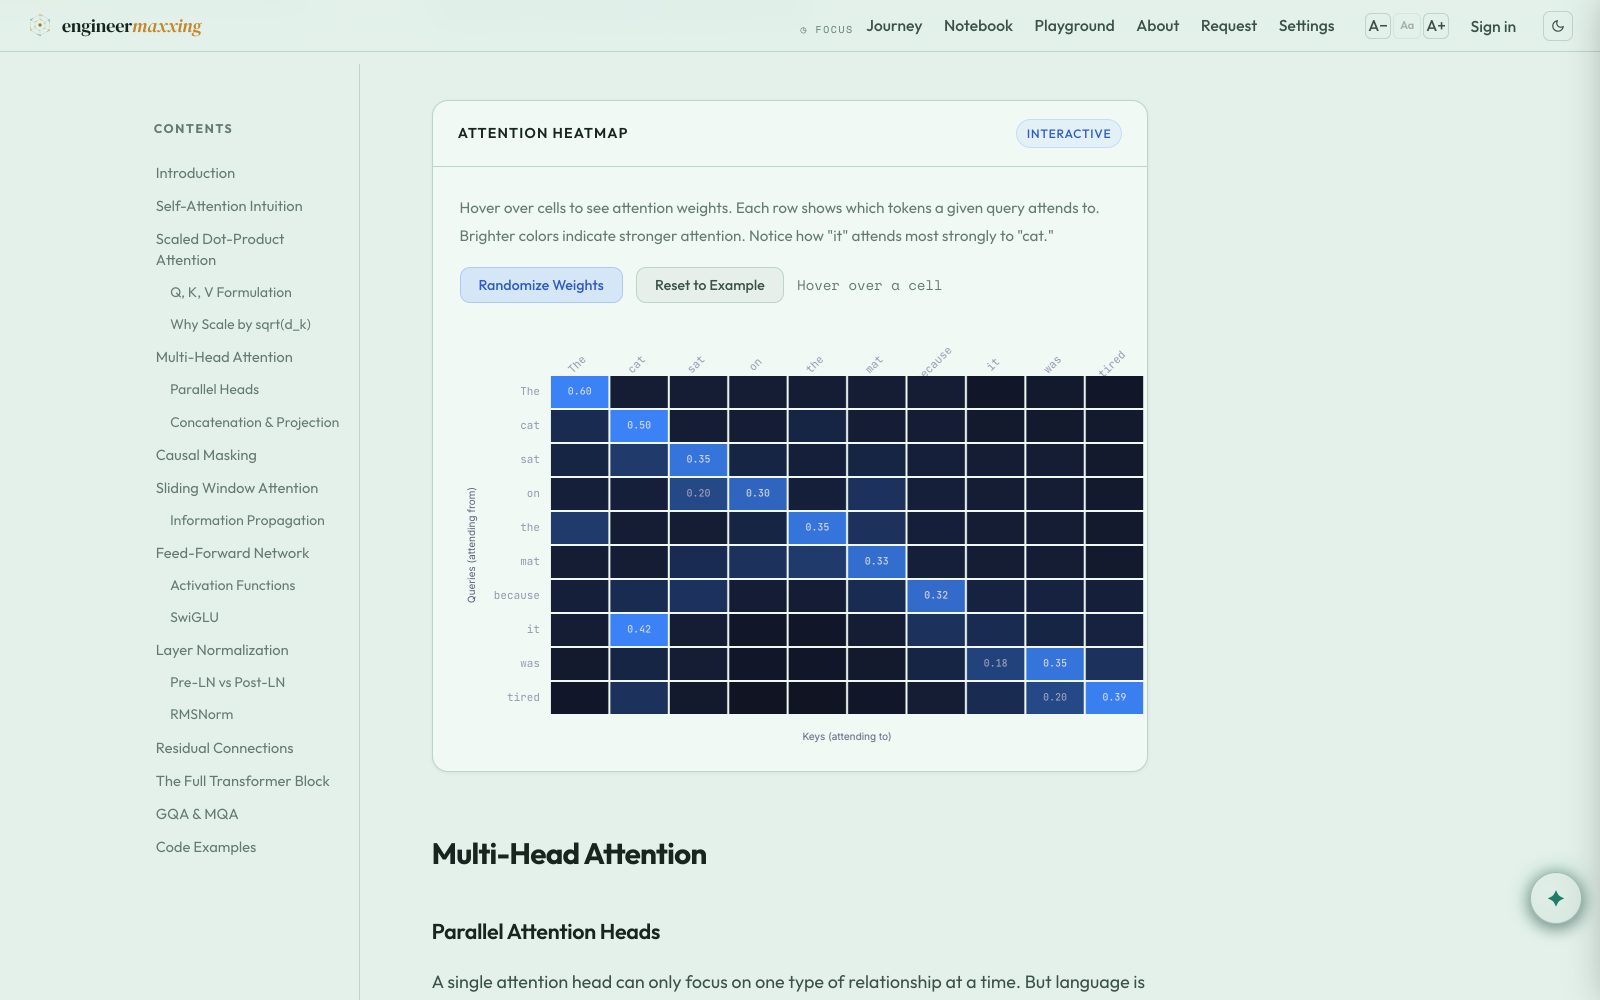This screenshot has width=1600, height=1000.
Task: Open Q, K, V Formulation subsection
Action: [x=231, y=292]
